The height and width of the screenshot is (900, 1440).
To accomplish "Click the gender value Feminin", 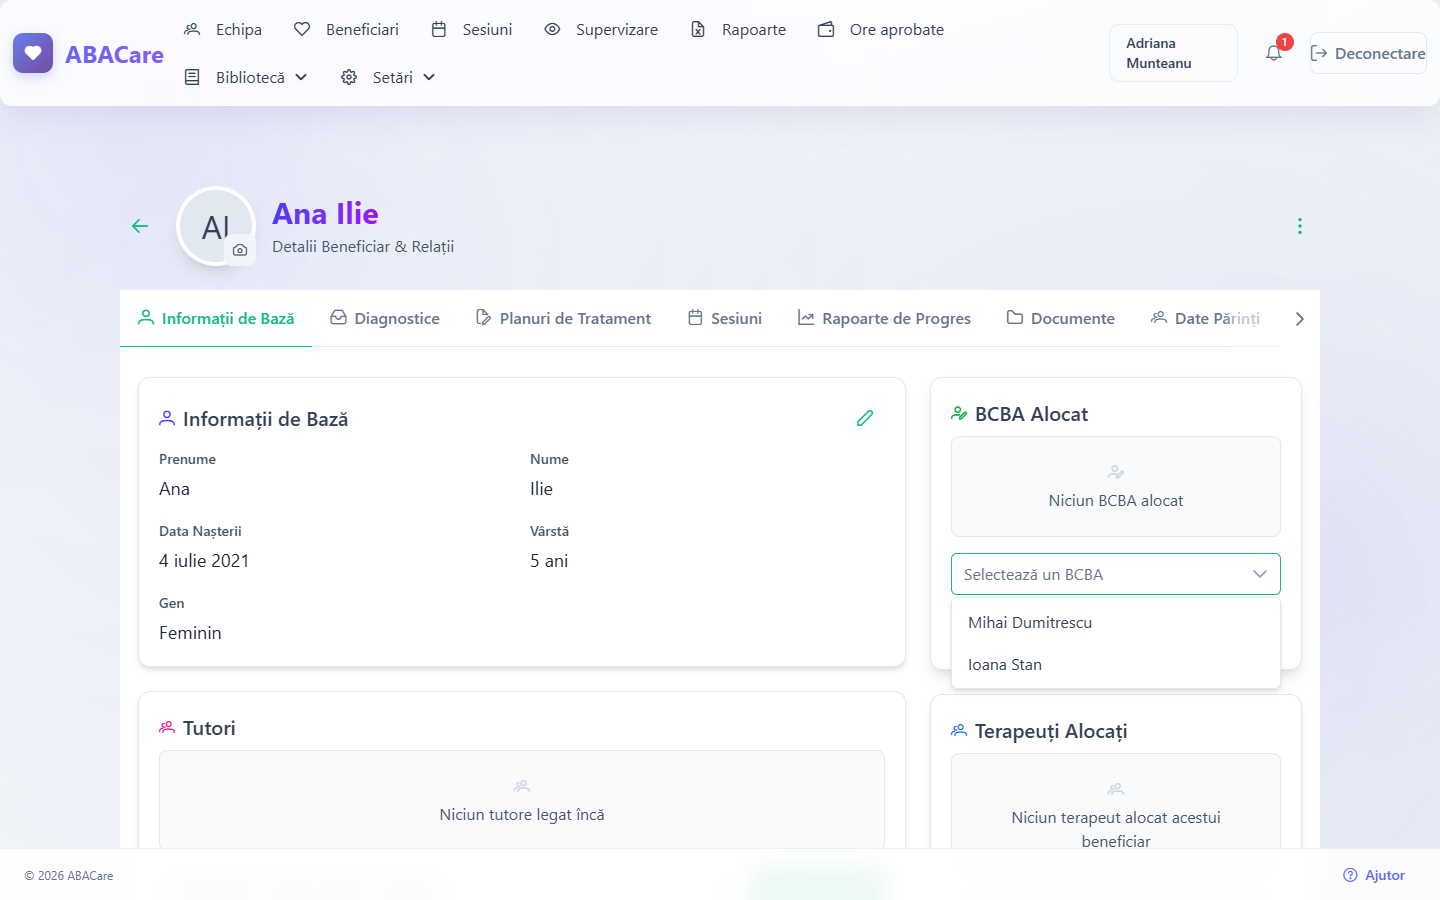I will [x=190, y=633].
